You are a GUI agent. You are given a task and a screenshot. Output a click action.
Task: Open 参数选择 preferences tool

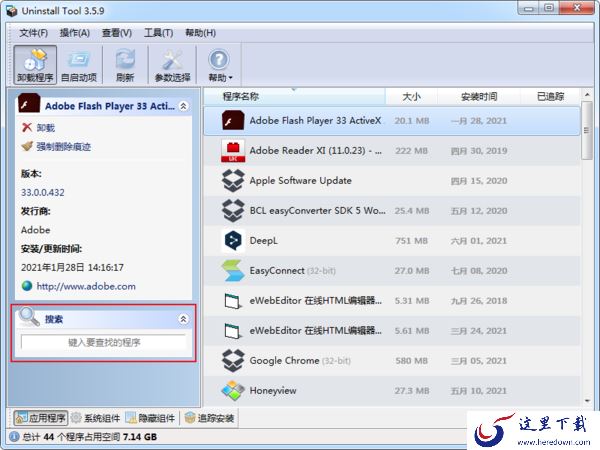[173, 64]
